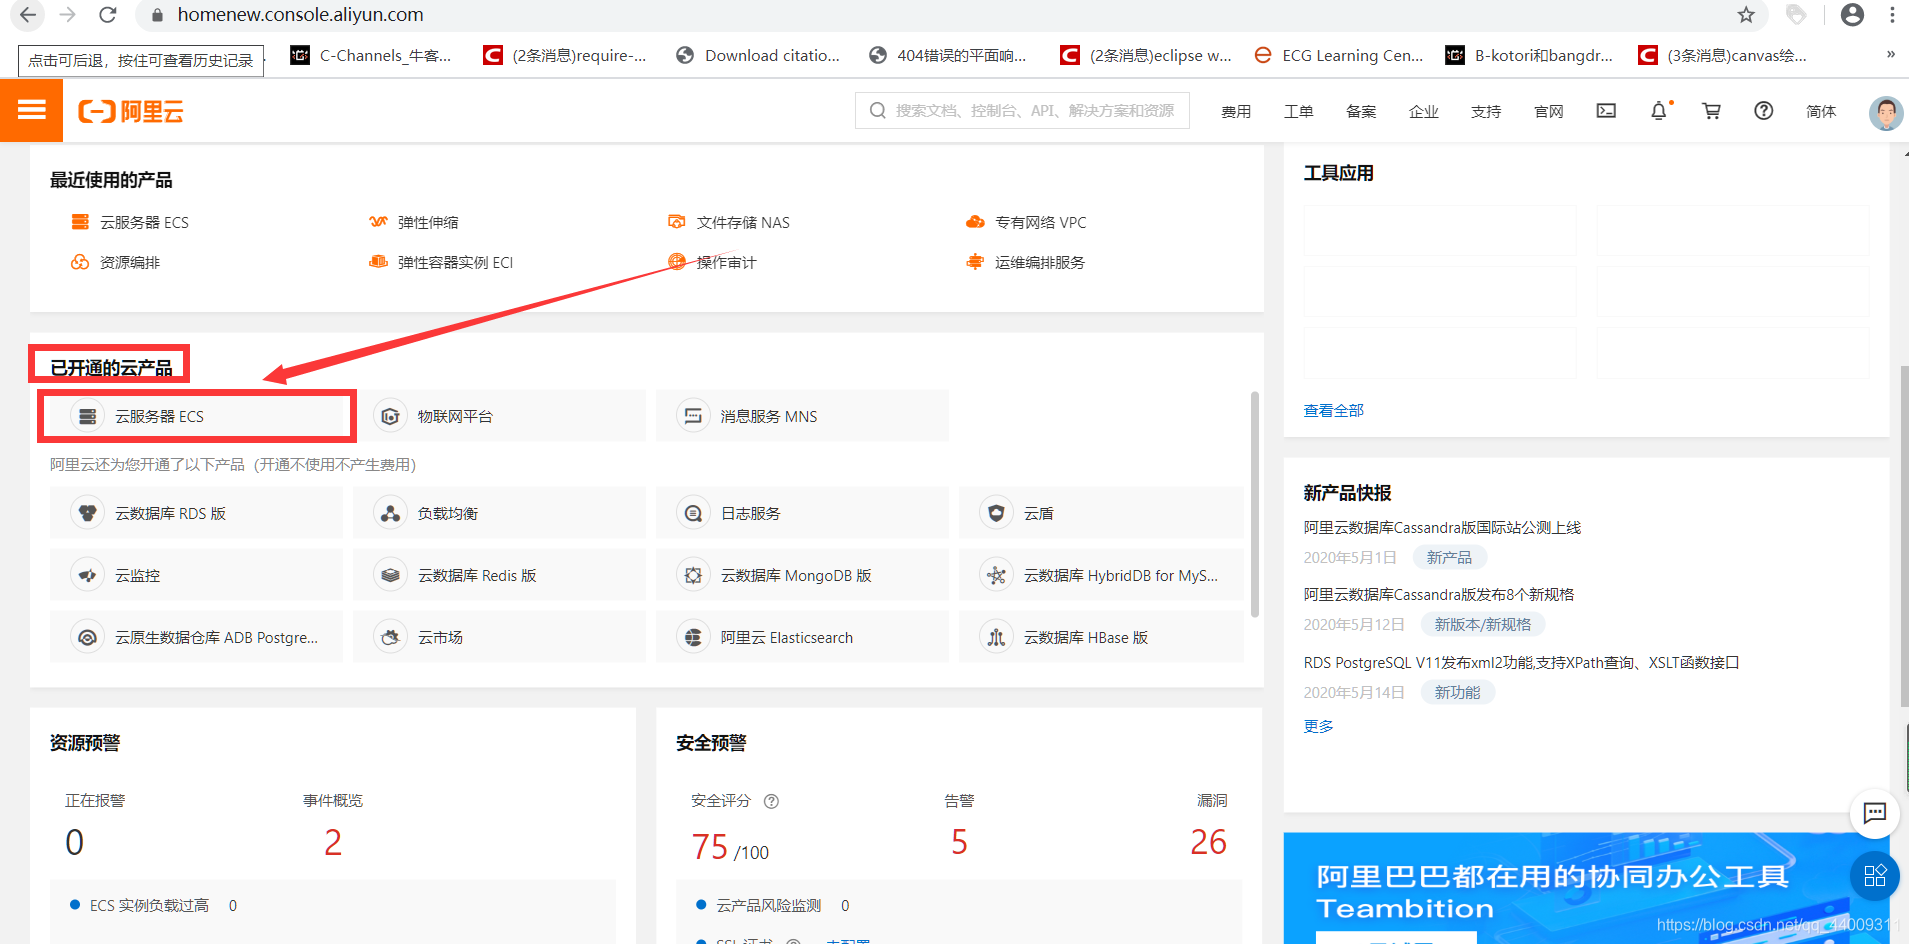Open the shopping cart
1909x944 pixels.
[x=1711, y=111]
